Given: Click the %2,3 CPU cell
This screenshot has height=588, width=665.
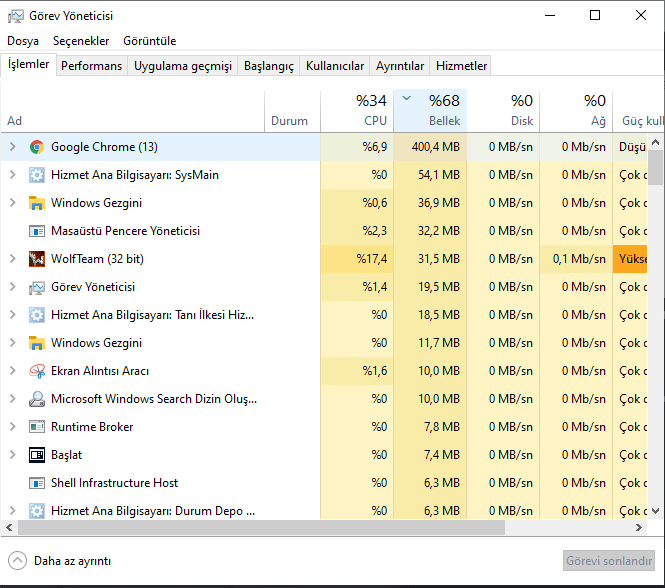Looking at the screenshot, I should pos(357,231).
